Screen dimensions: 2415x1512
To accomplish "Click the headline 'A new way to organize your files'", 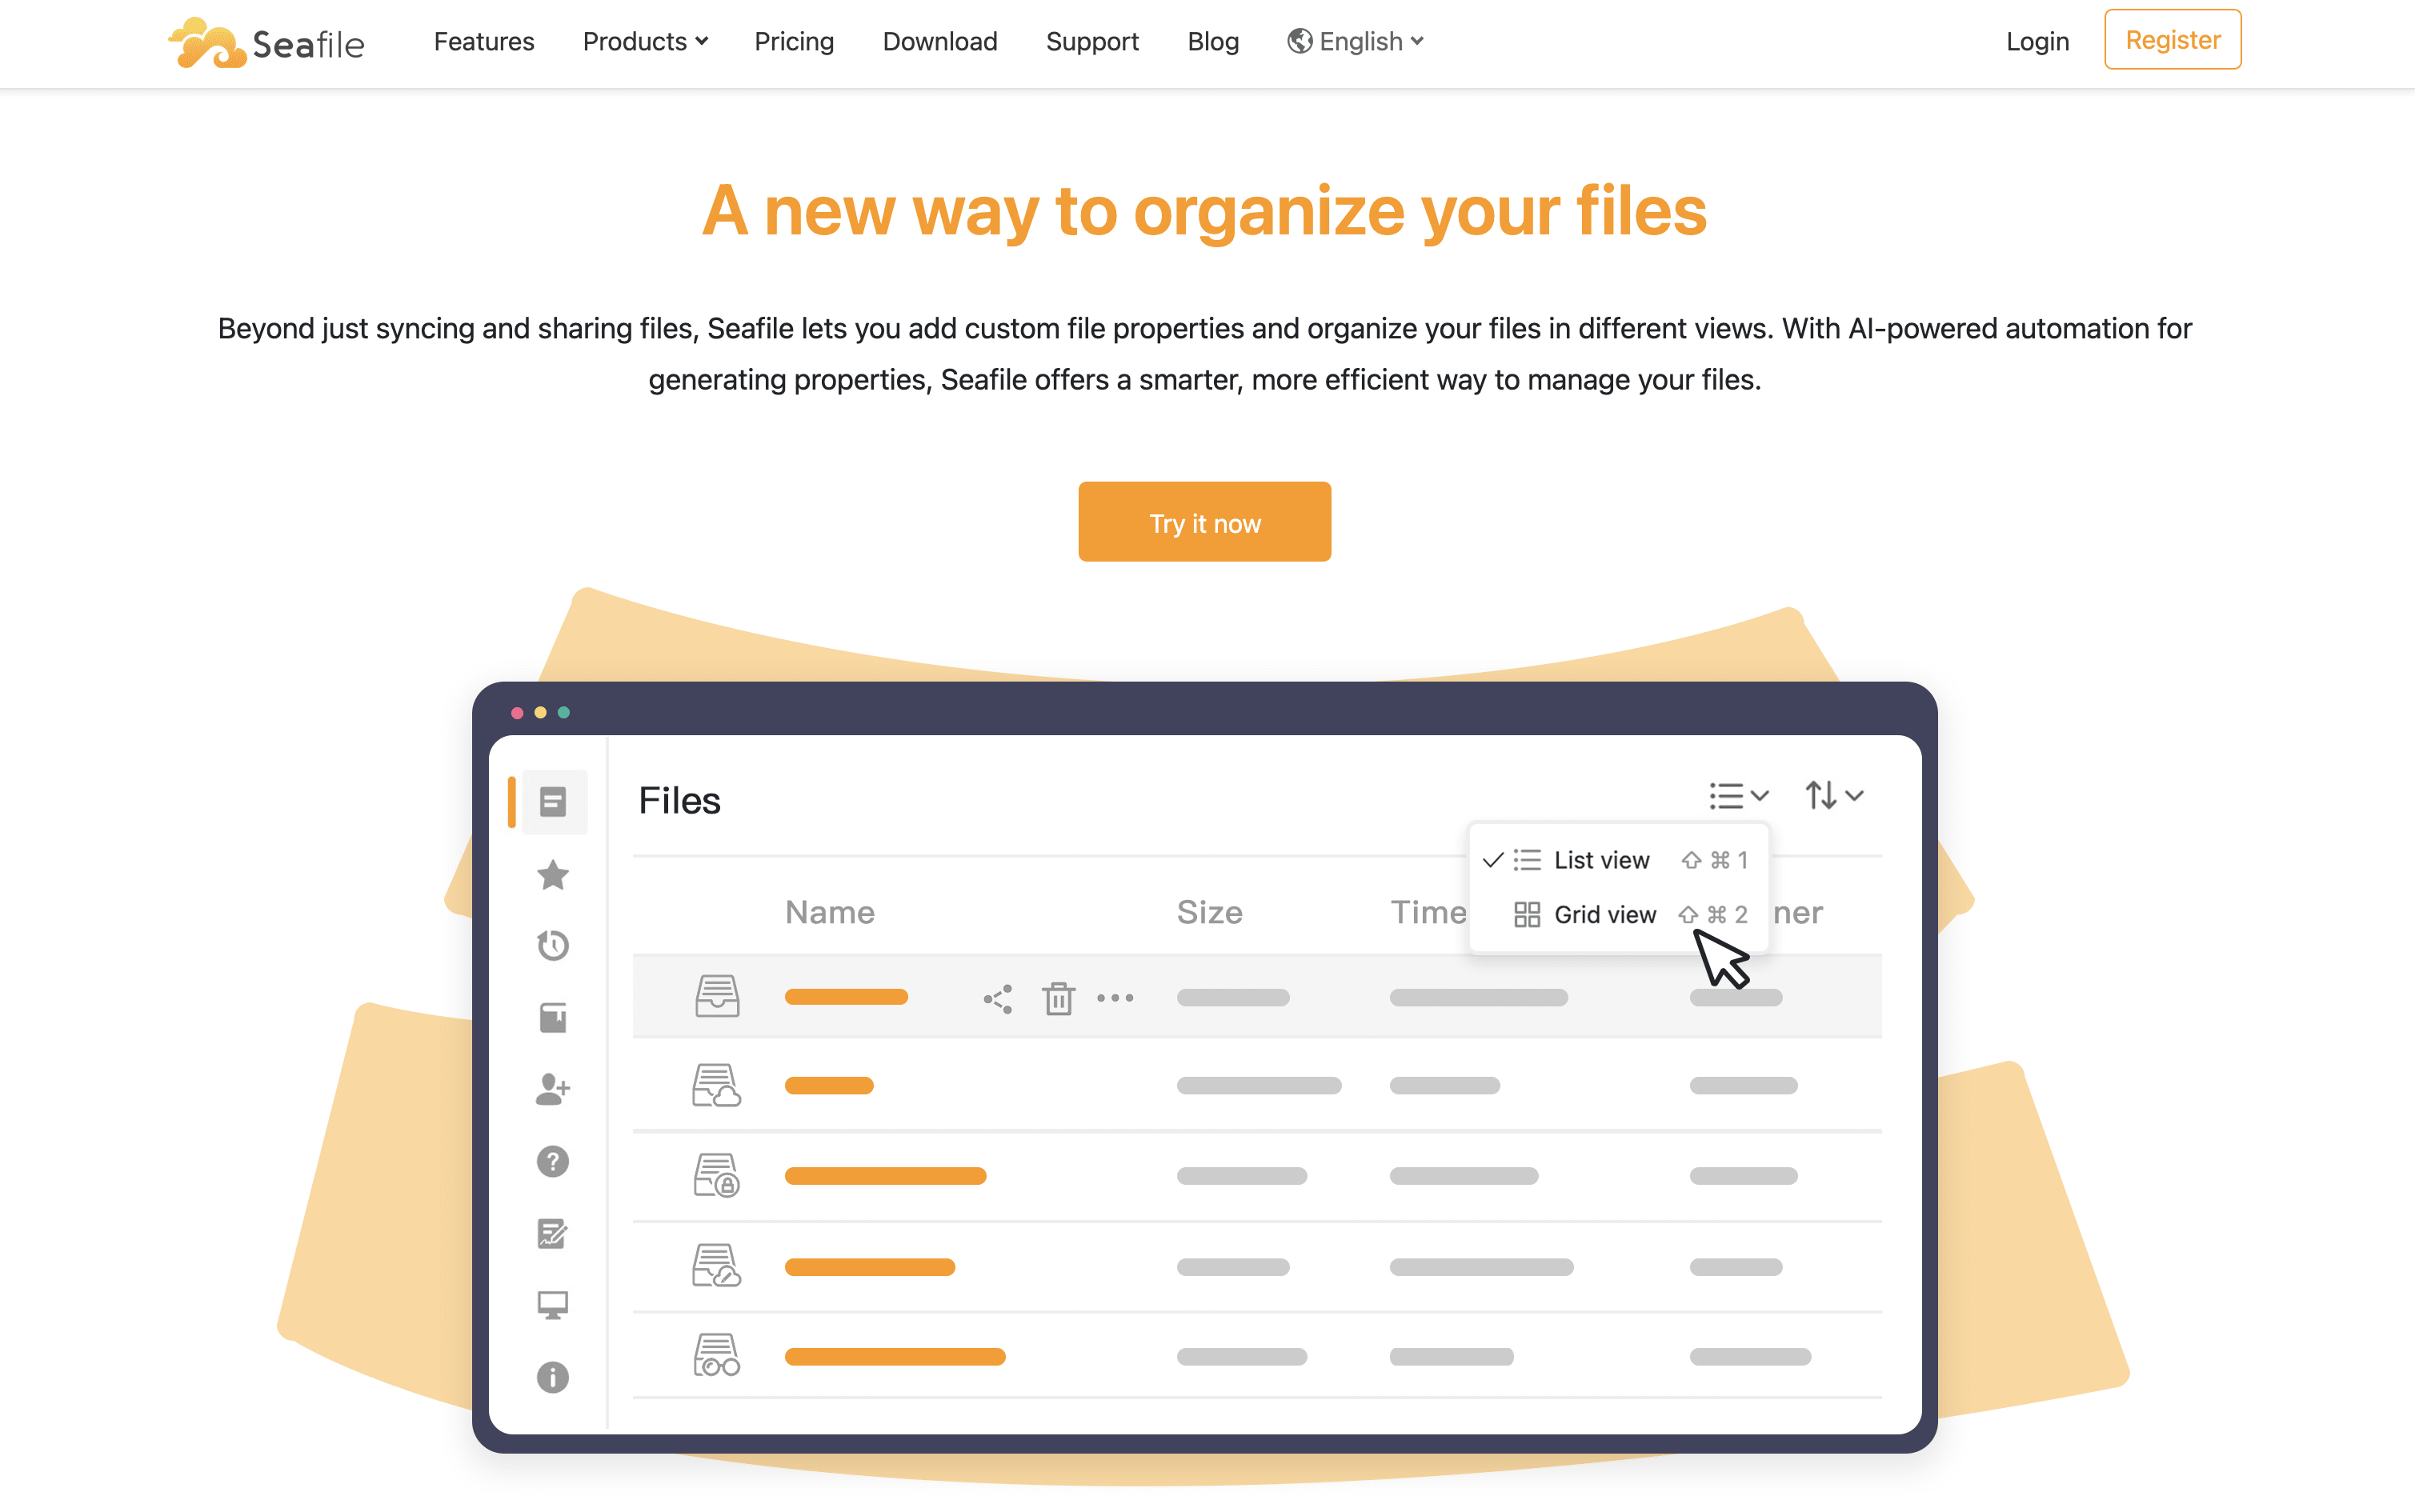I will click(1204, 211).
